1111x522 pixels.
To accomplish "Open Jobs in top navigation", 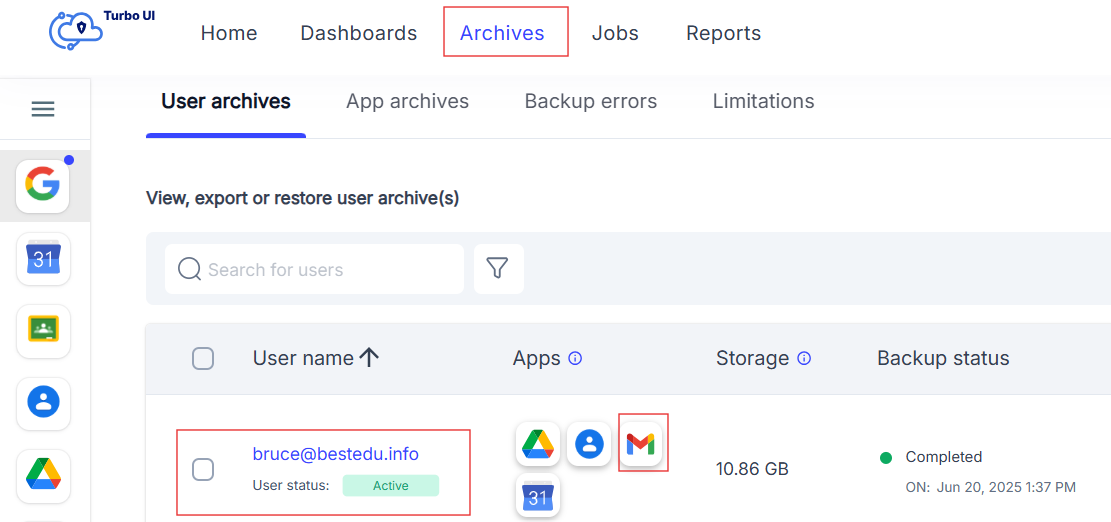I will [615, 33].
